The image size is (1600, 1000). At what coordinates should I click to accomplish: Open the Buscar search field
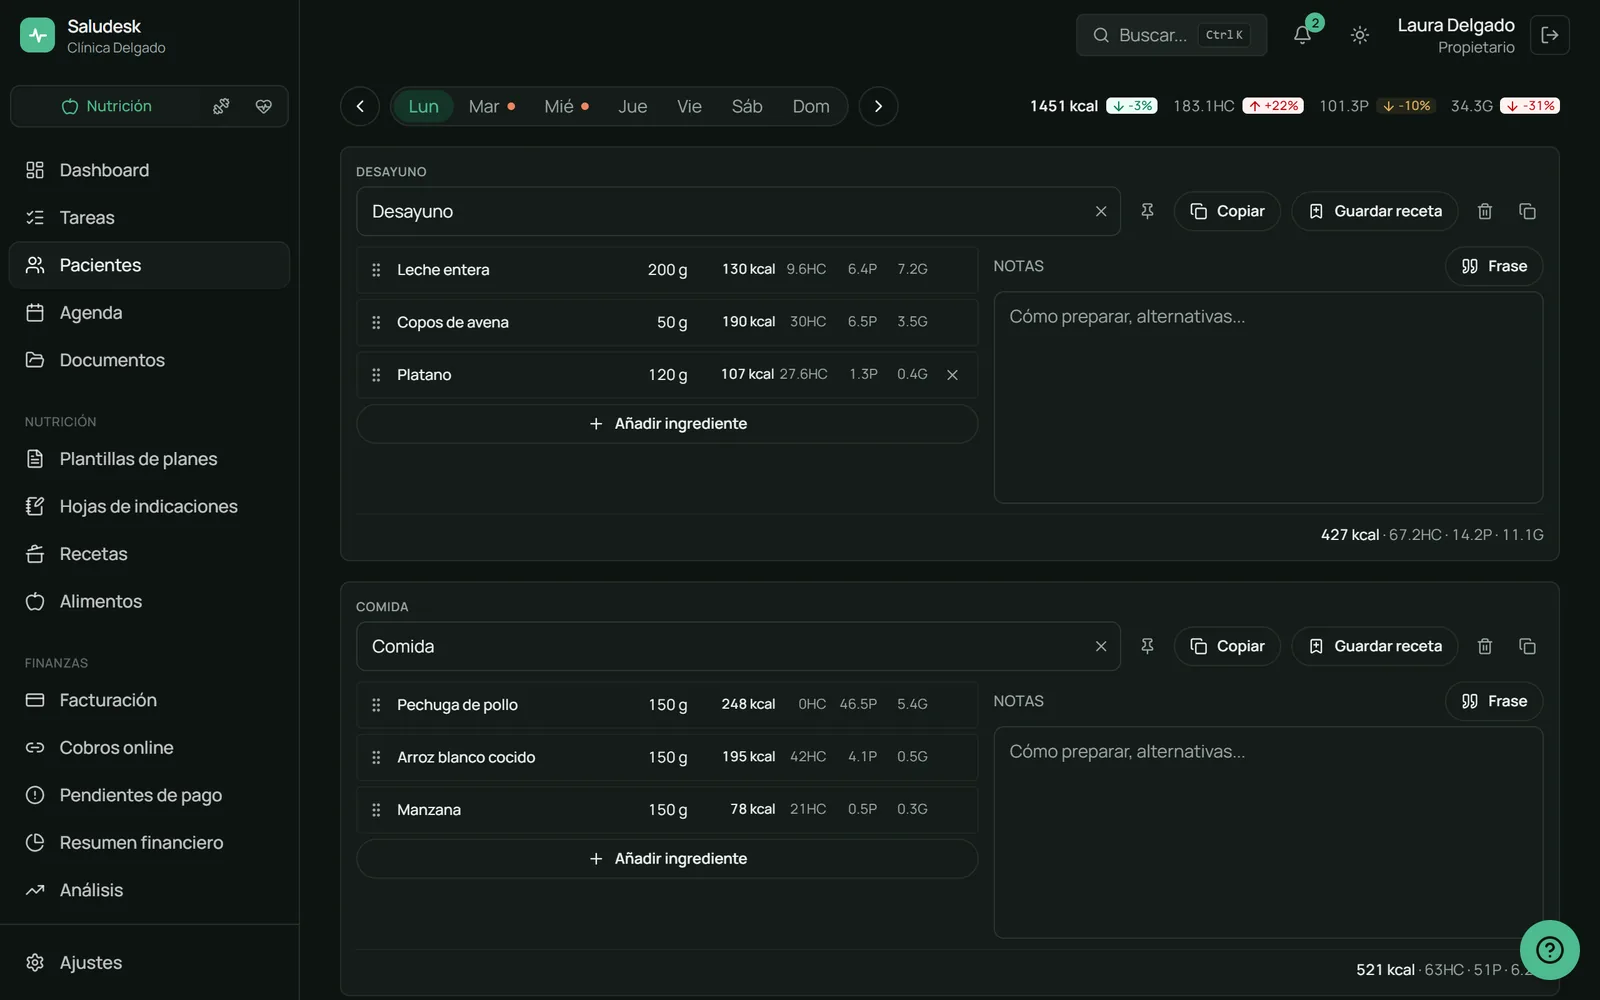point(1171,35)
